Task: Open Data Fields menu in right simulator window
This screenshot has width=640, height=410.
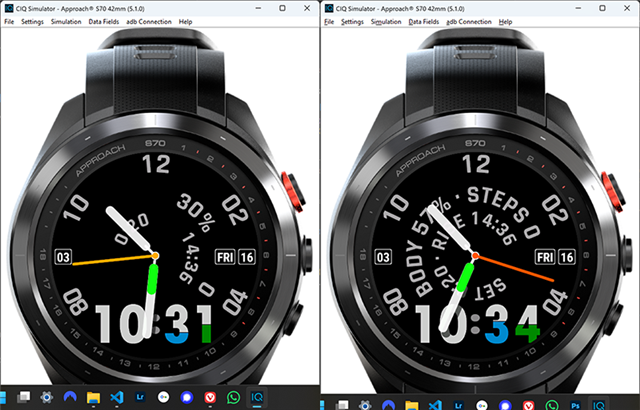Action: tap(425, 22)
